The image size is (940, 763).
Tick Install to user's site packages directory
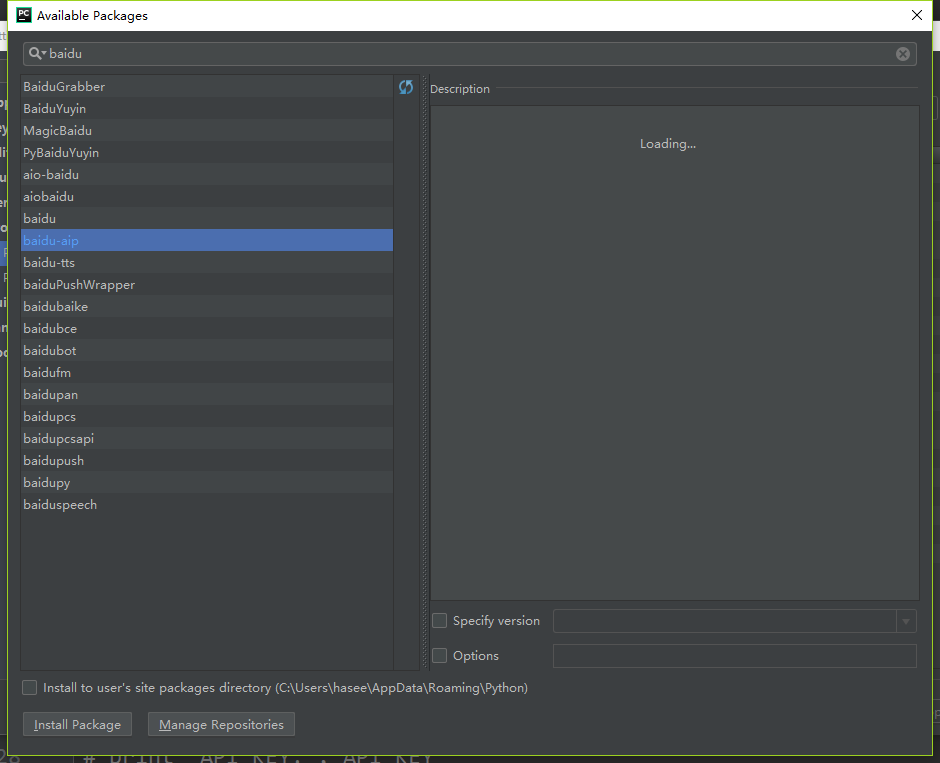tap(29, 687)
